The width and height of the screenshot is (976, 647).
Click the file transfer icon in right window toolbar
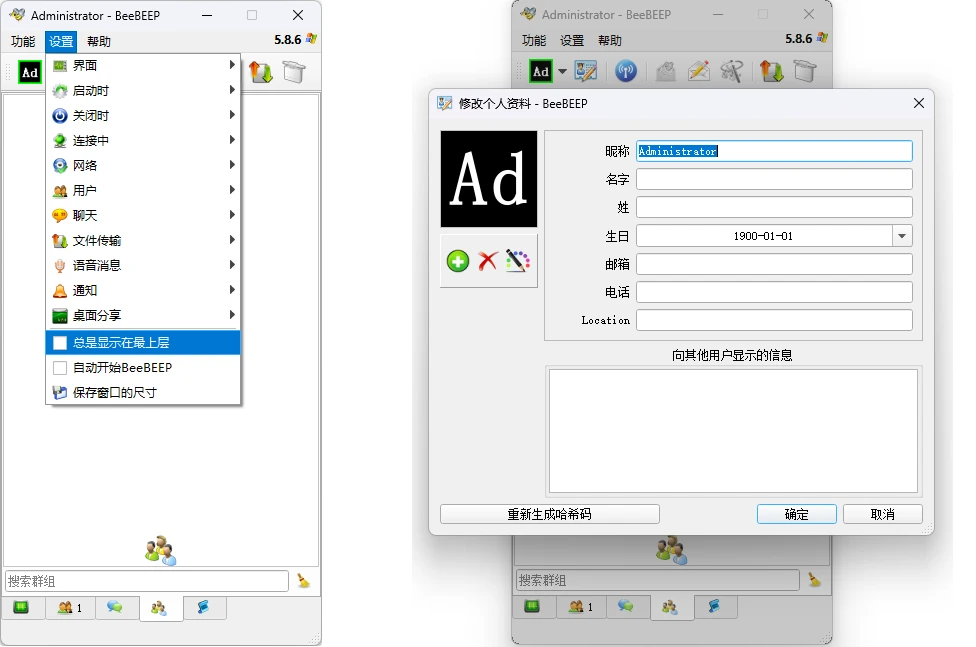(x=771, y=71)
